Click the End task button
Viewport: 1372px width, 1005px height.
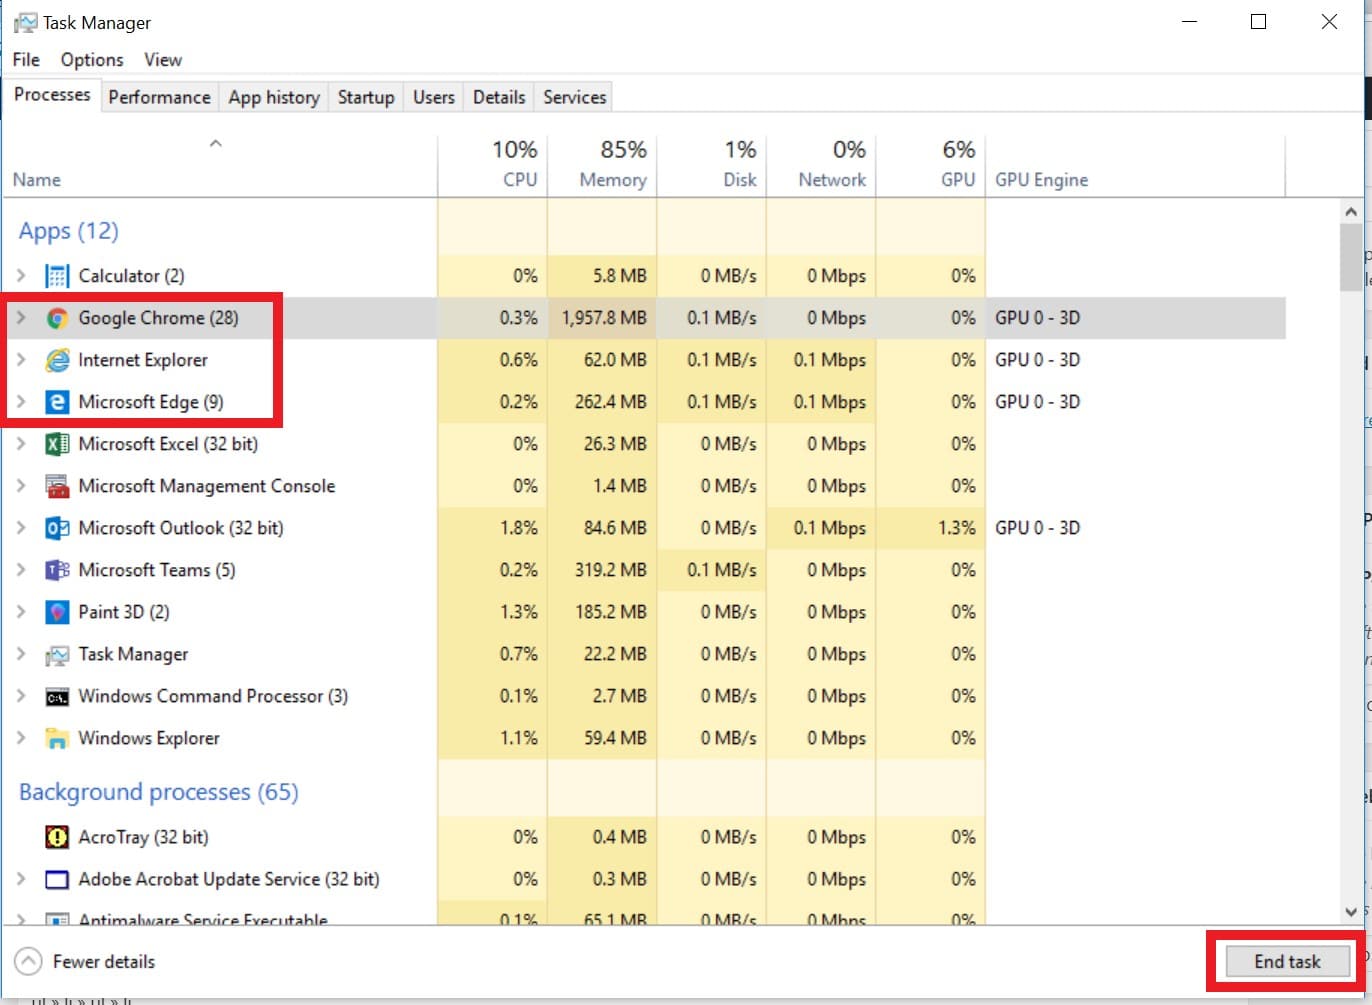(x=1288, y=962)
